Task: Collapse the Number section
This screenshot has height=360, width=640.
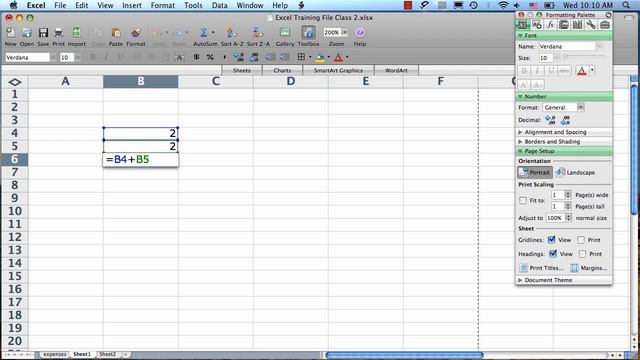Action: (x=520, y=97)
